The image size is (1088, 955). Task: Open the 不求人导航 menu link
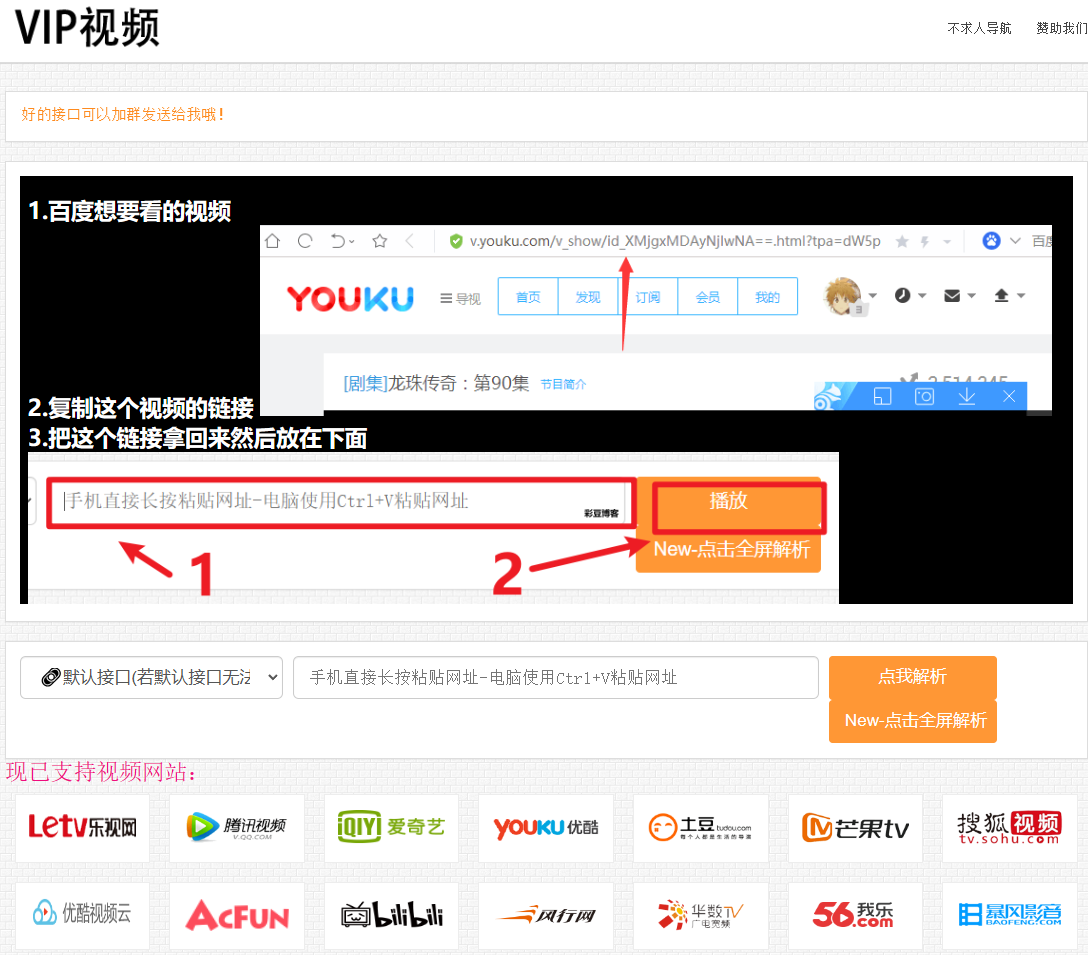pyautogui.click(x=979, y=28)
